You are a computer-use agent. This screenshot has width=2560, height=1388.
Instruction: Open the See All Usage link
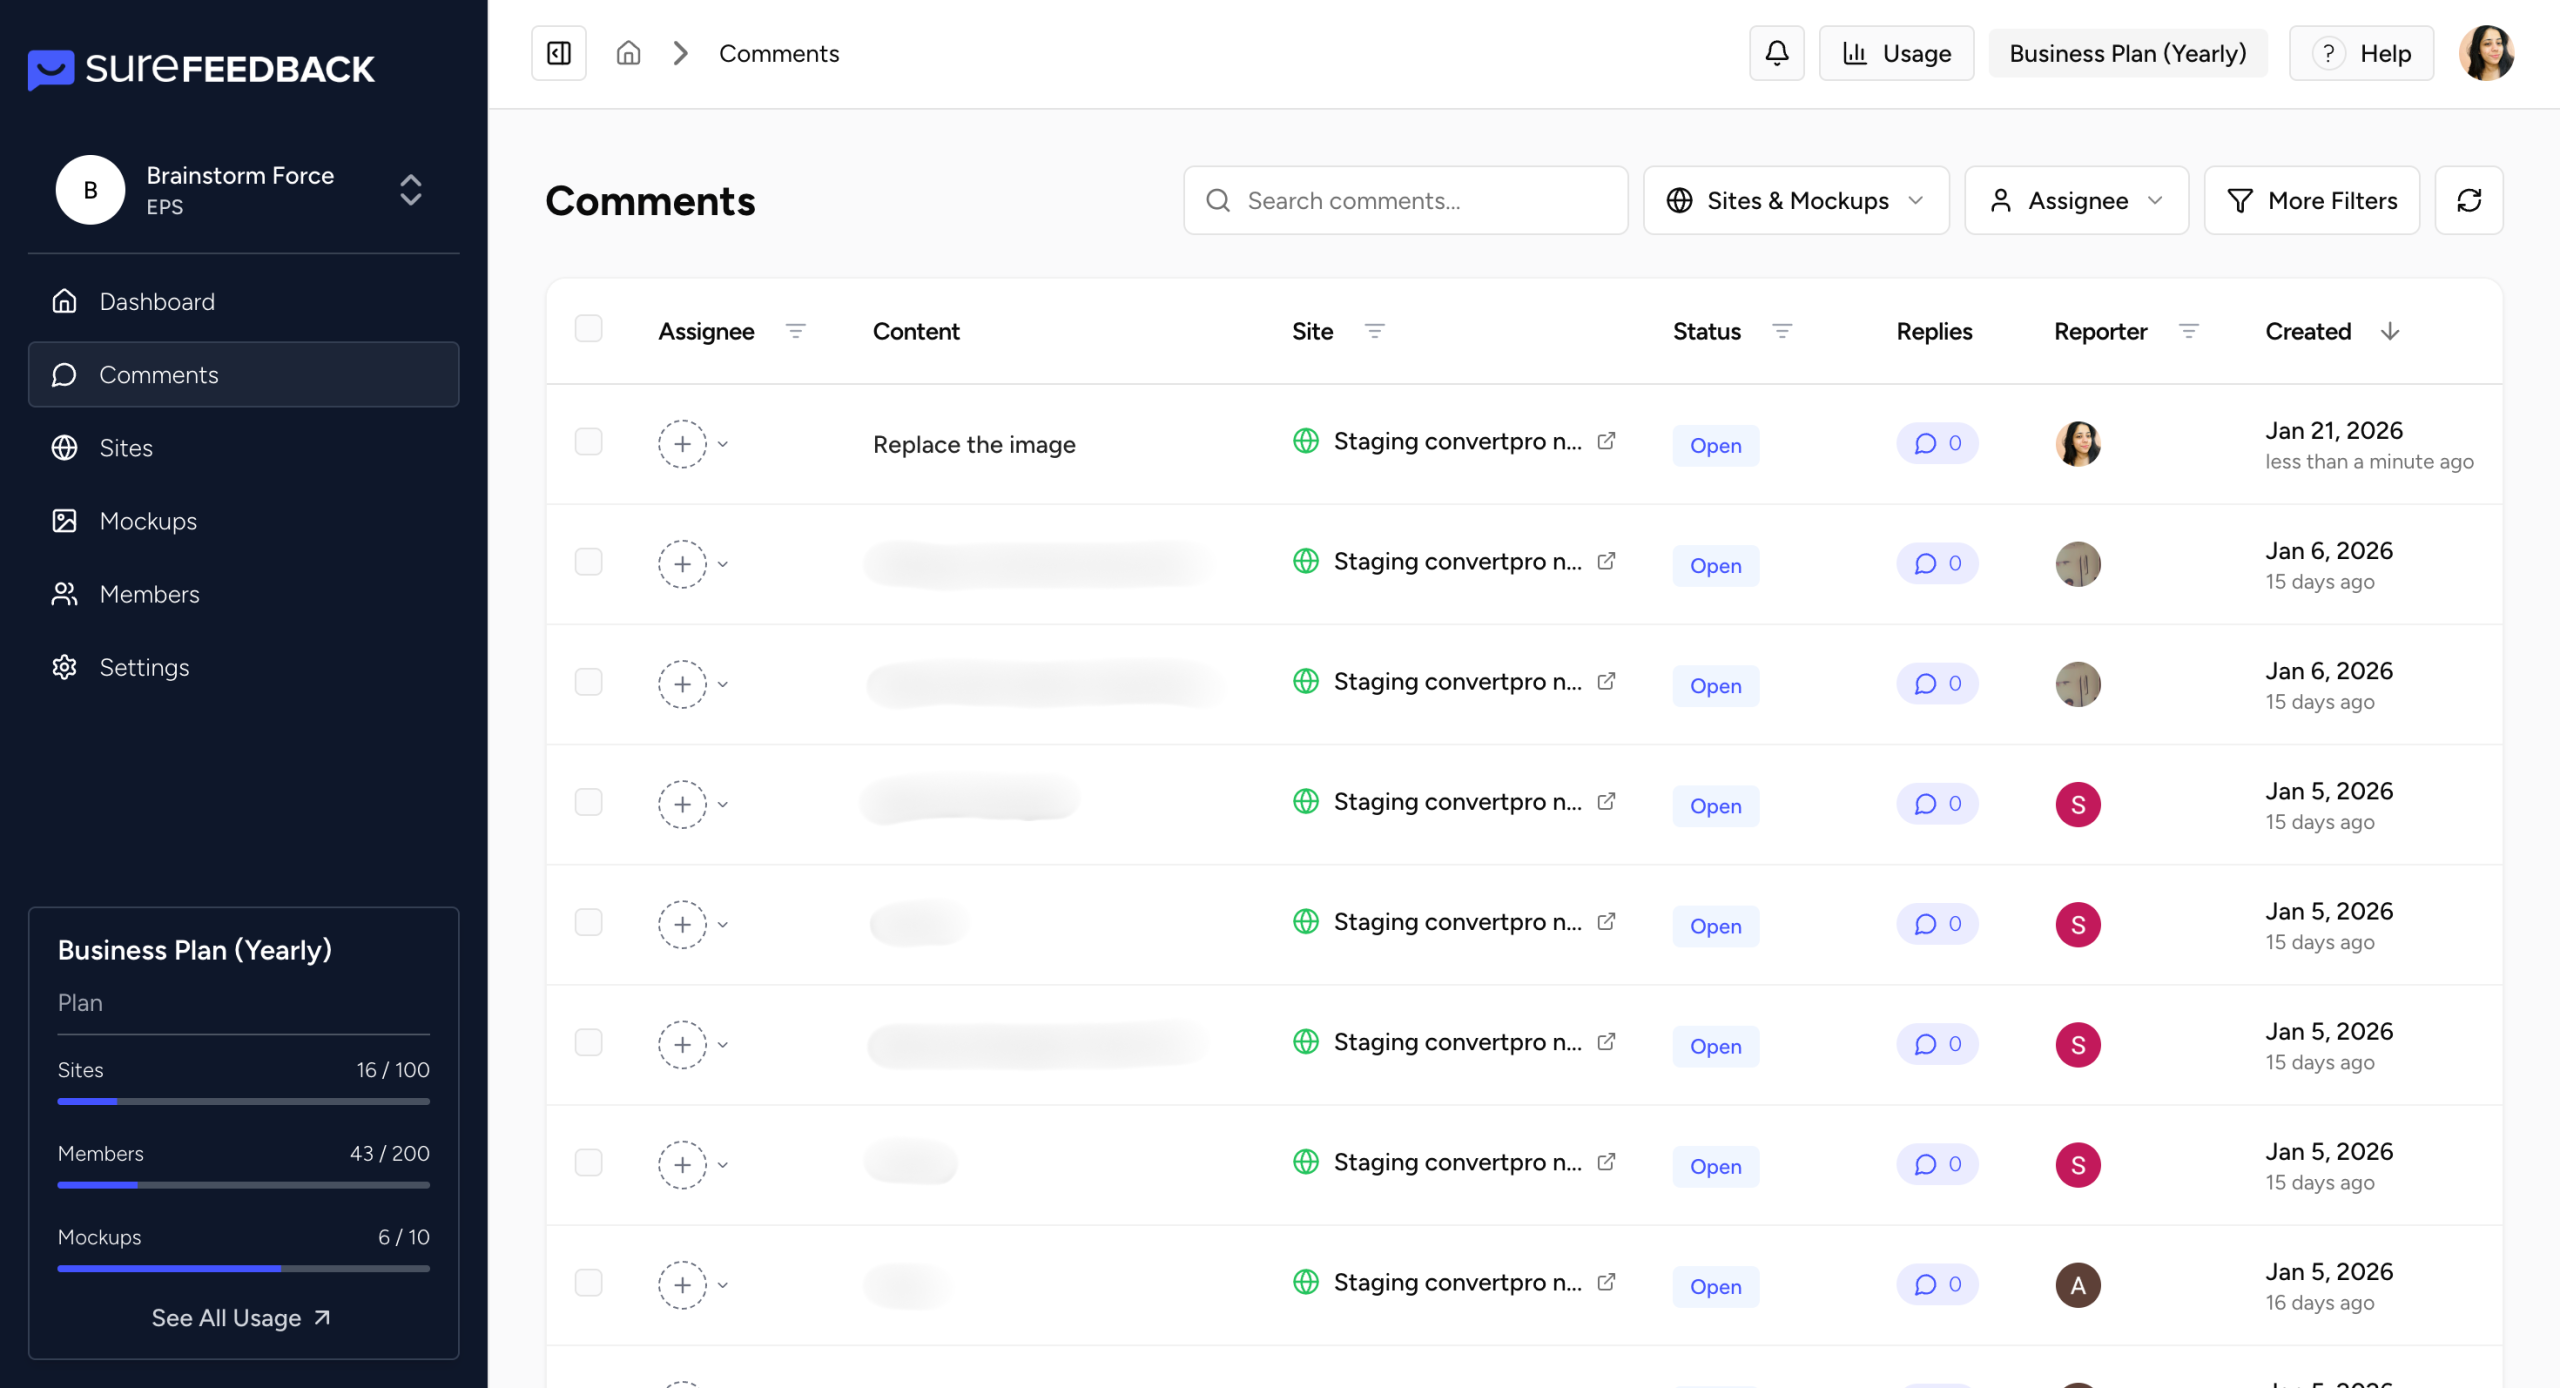click(241, 1318)
